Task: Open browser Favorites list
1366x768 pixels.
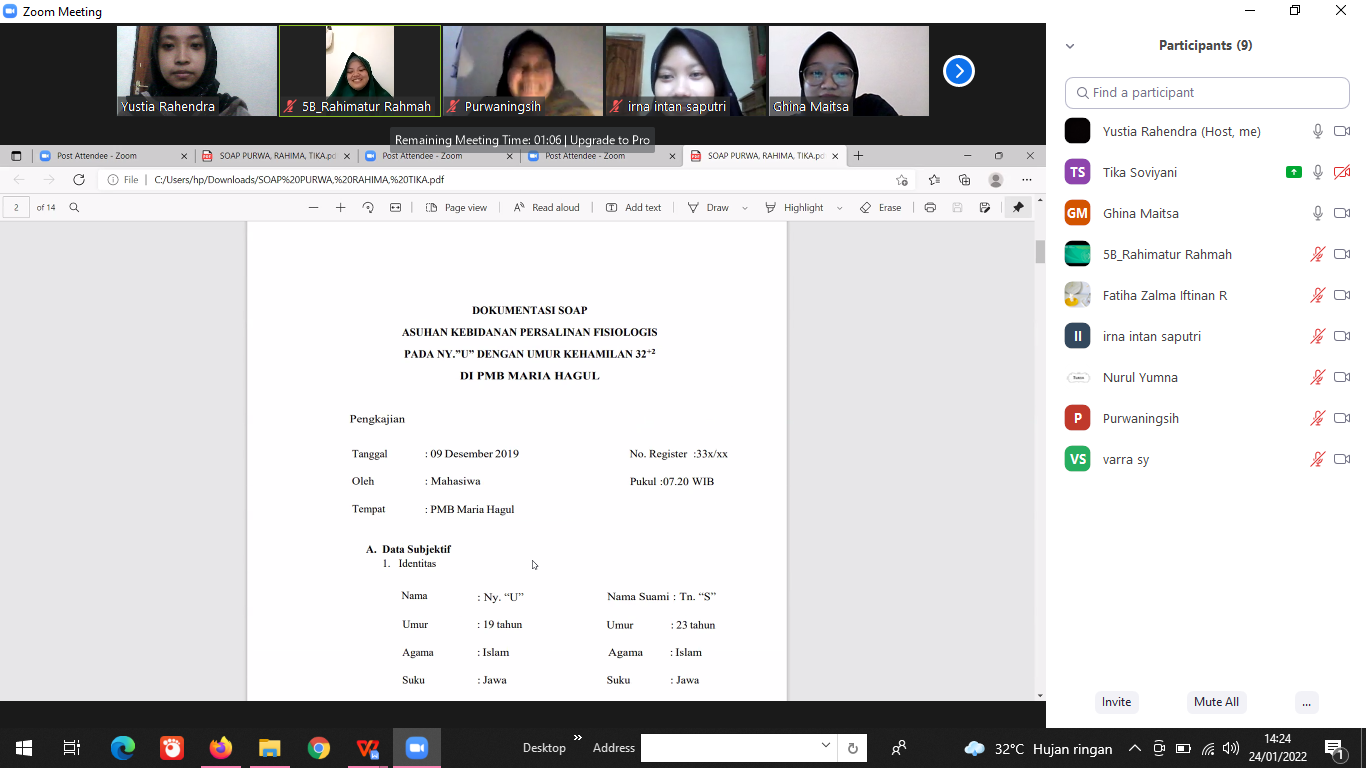Action: 934,180
